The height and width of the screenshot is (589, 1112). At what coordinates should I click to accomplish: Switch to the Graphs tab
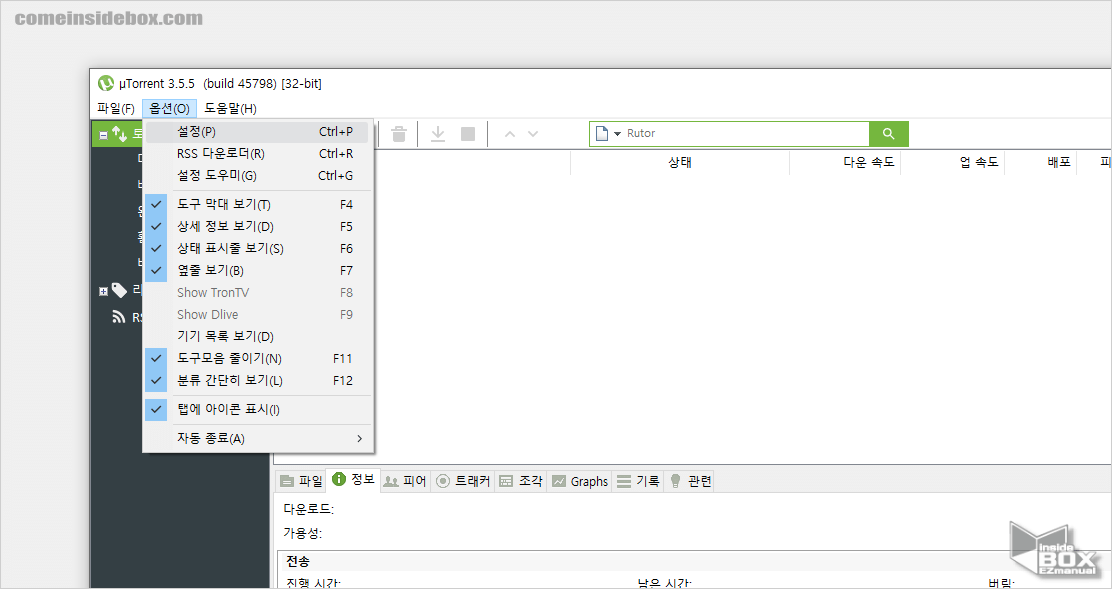(x=579, y=481)
